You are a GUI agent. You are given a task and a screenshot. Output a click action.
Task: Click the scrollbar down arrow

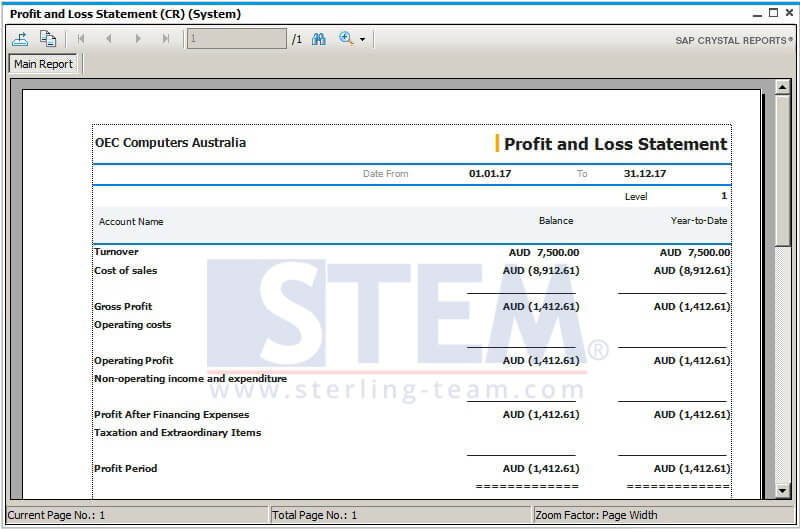pos(783,491)
